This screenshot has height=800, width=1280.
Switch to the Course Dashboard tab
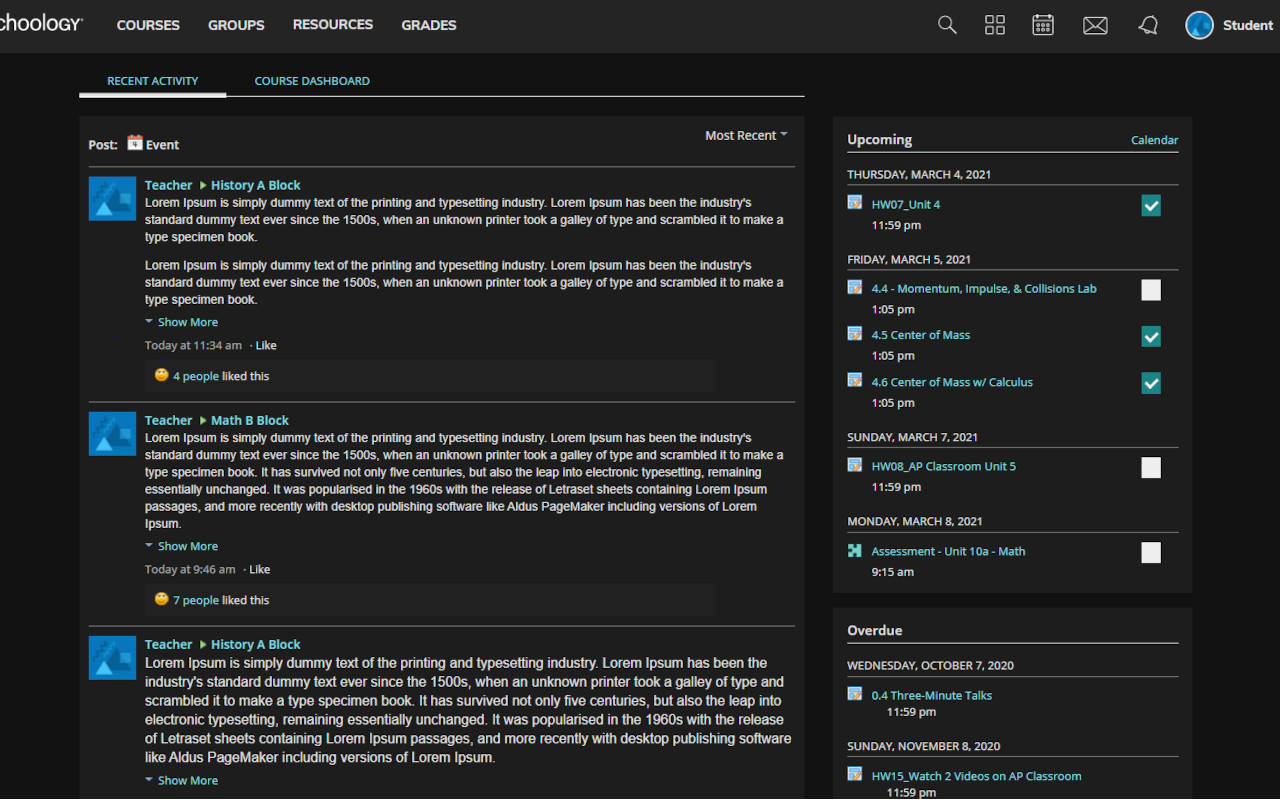pos(312,80)
